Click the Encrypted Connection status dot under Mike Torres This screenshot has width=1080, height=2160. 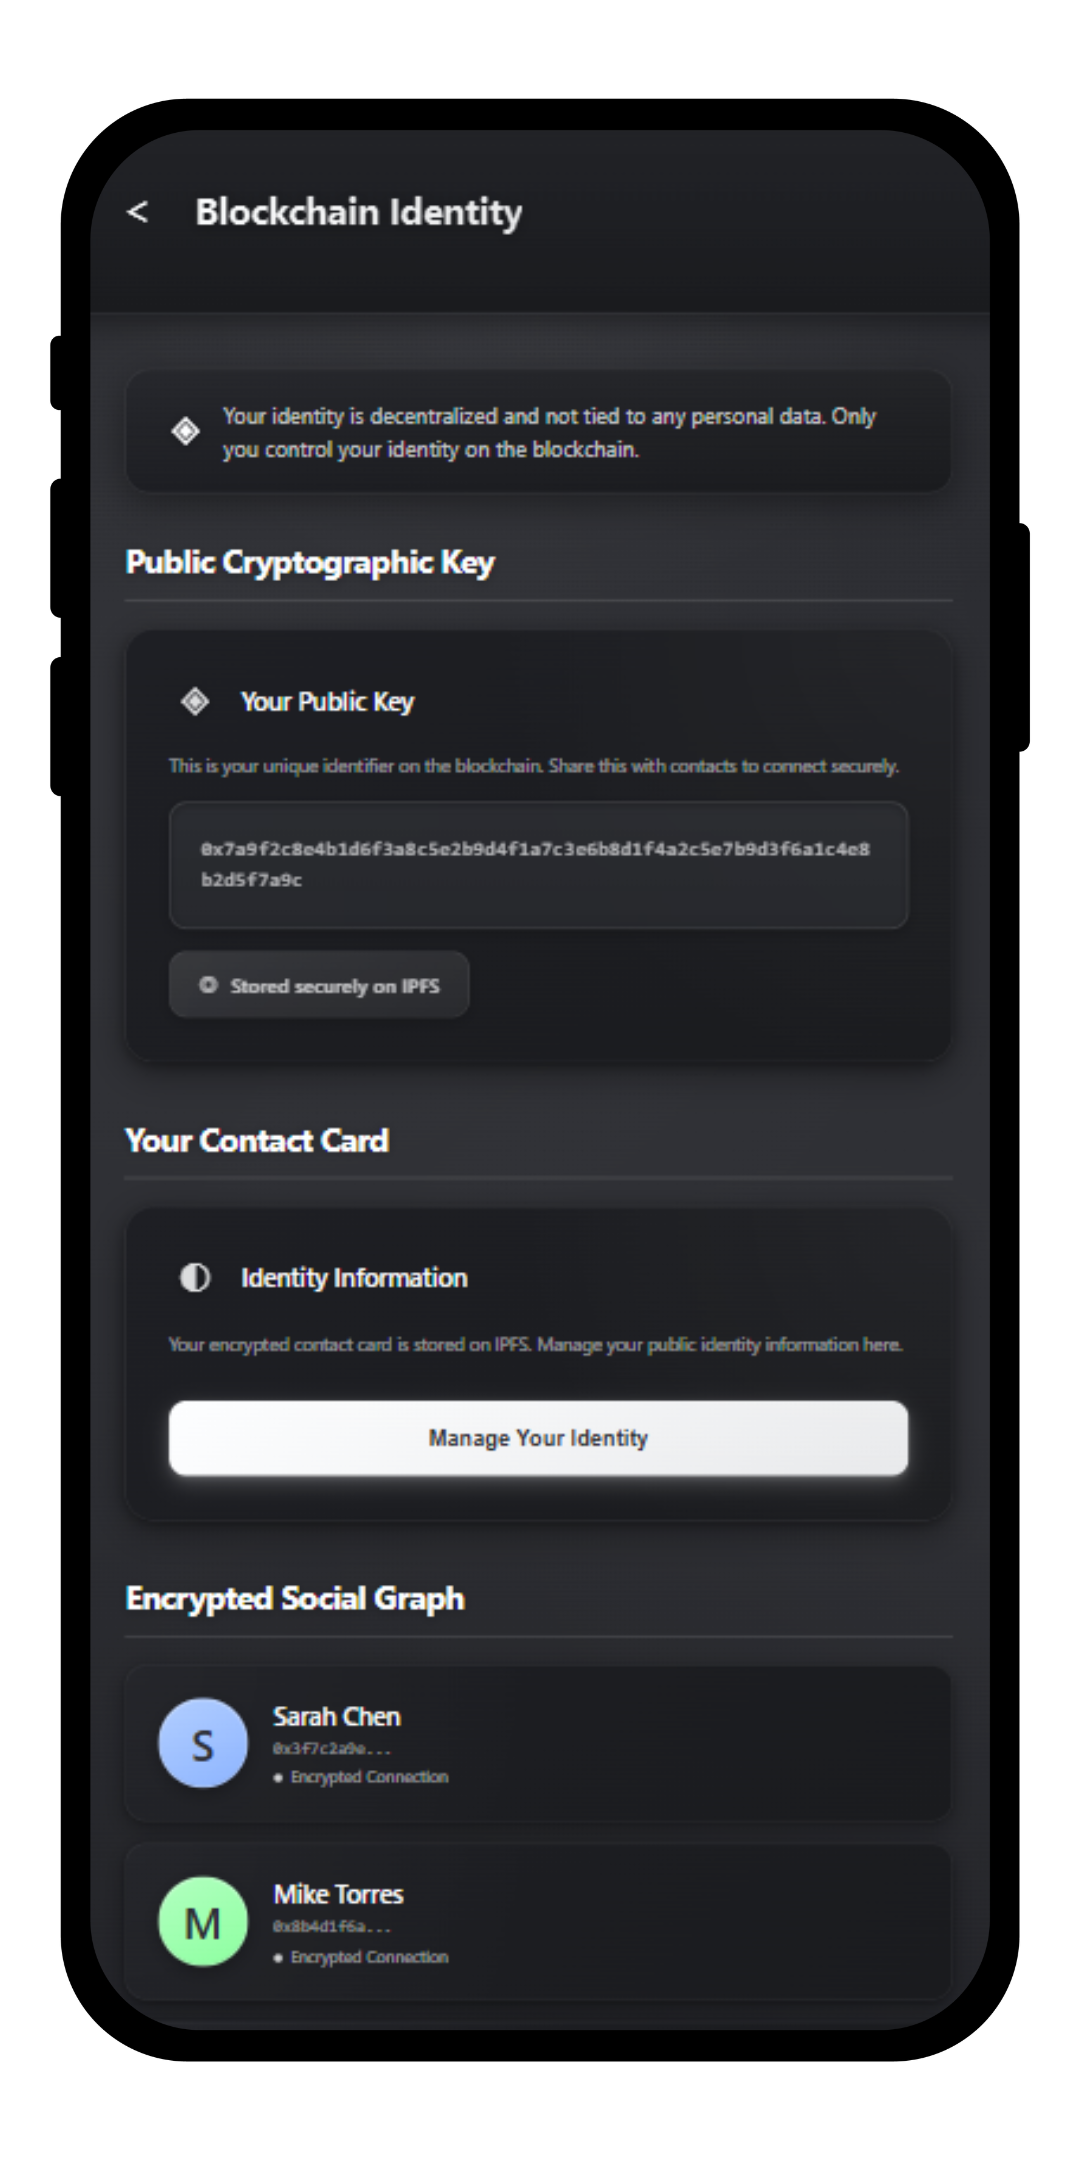[280, 1957]
